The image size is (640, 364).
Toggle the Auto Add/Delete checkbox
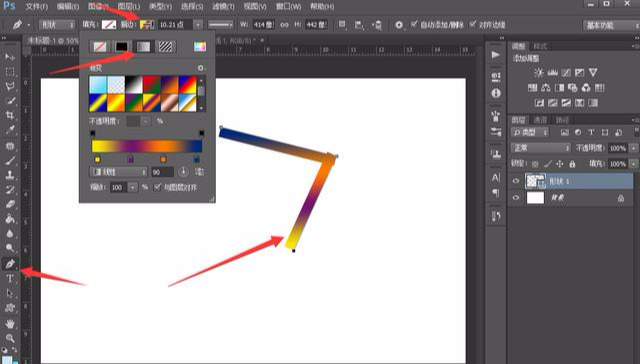[414, 24]
